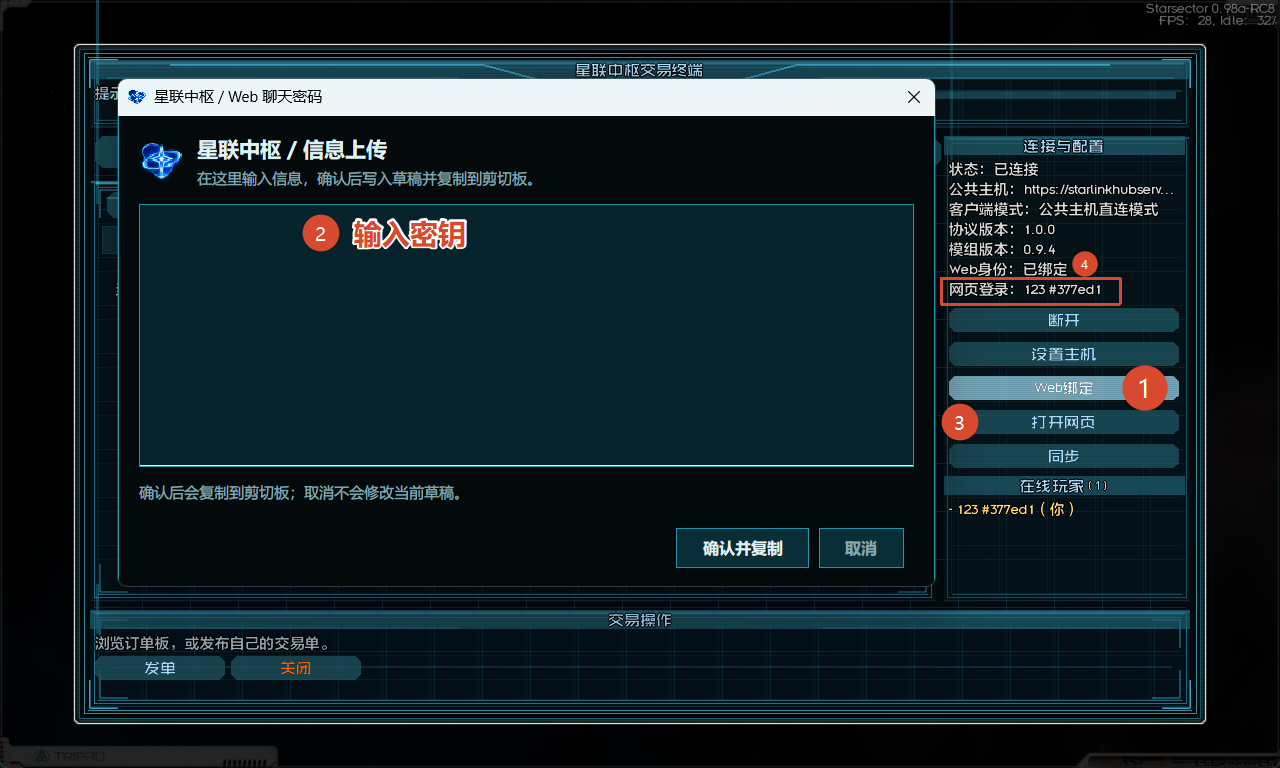This screenshot has height=768, width=1280.
Task: Click the orange 关闭 button
Action: pos(295,668)
